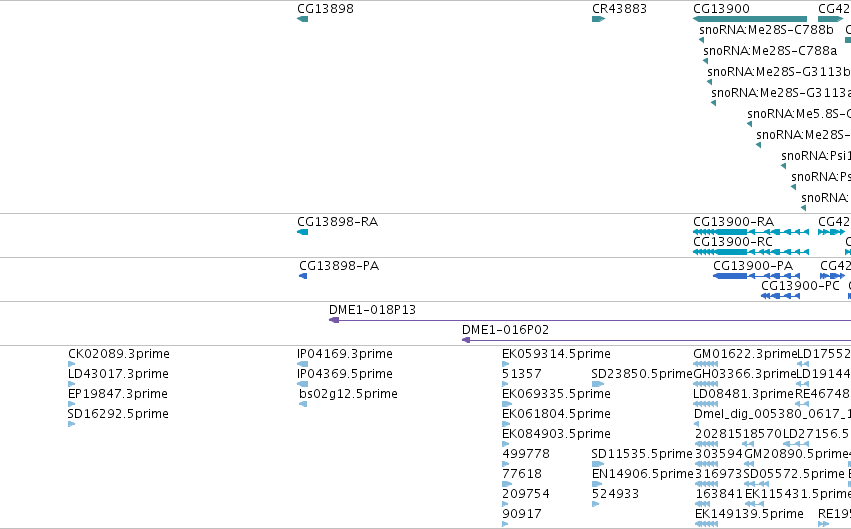The width and height of the screenshot is (851, 529).
Task: Click the DME1-018P13 arrowhead end
Action: point(334,320)
